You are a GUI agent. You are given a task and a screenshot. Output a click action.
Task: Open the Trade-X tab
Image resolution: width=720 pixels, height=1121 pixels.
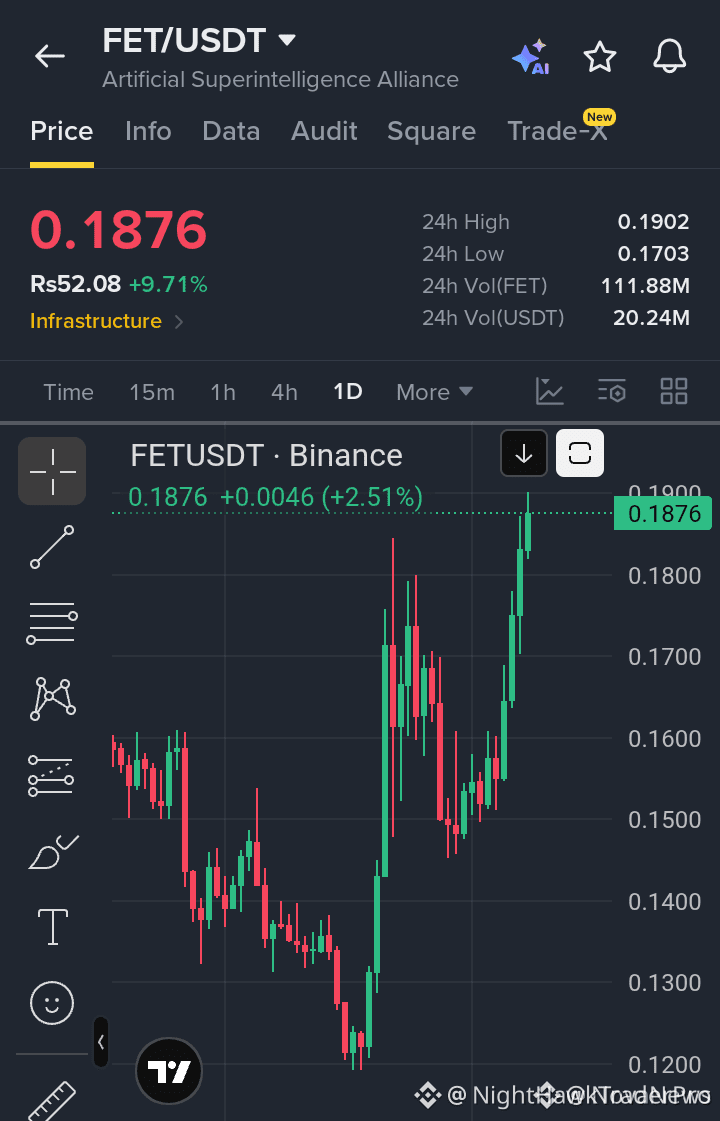tap(558, 132)
